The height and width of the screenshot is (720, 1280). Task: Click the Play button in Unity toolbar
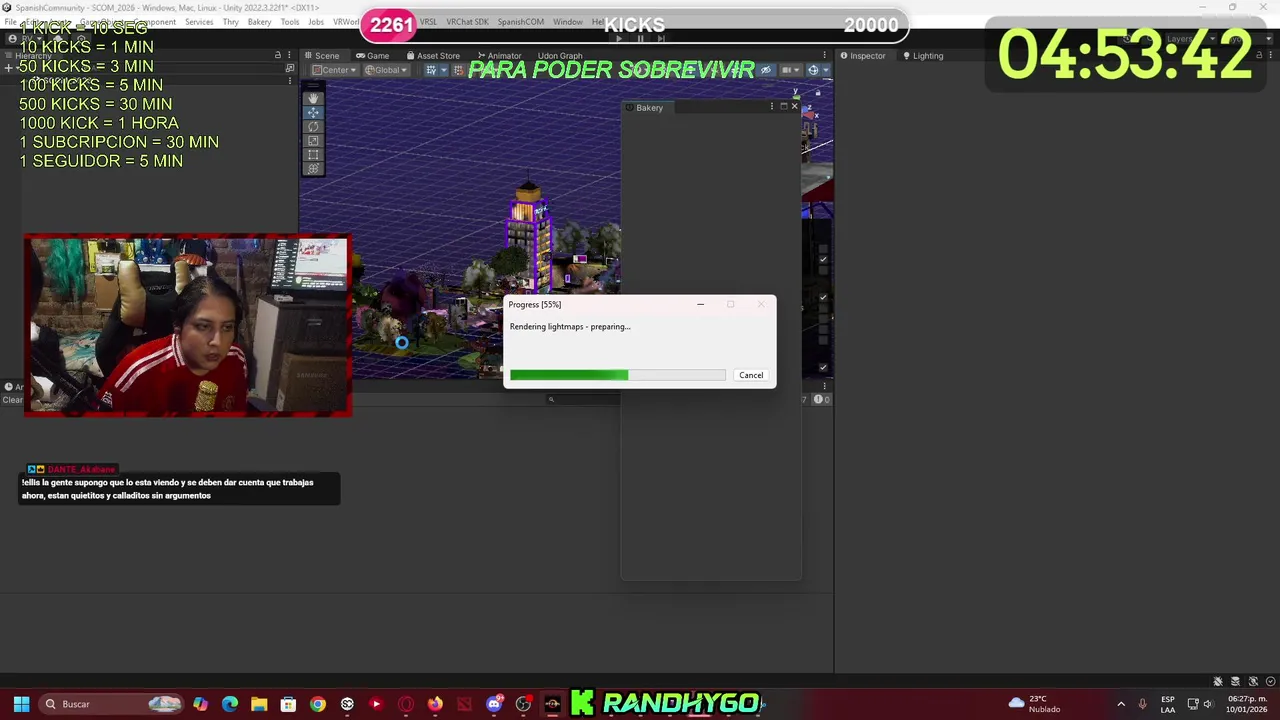tap(619, 39)
